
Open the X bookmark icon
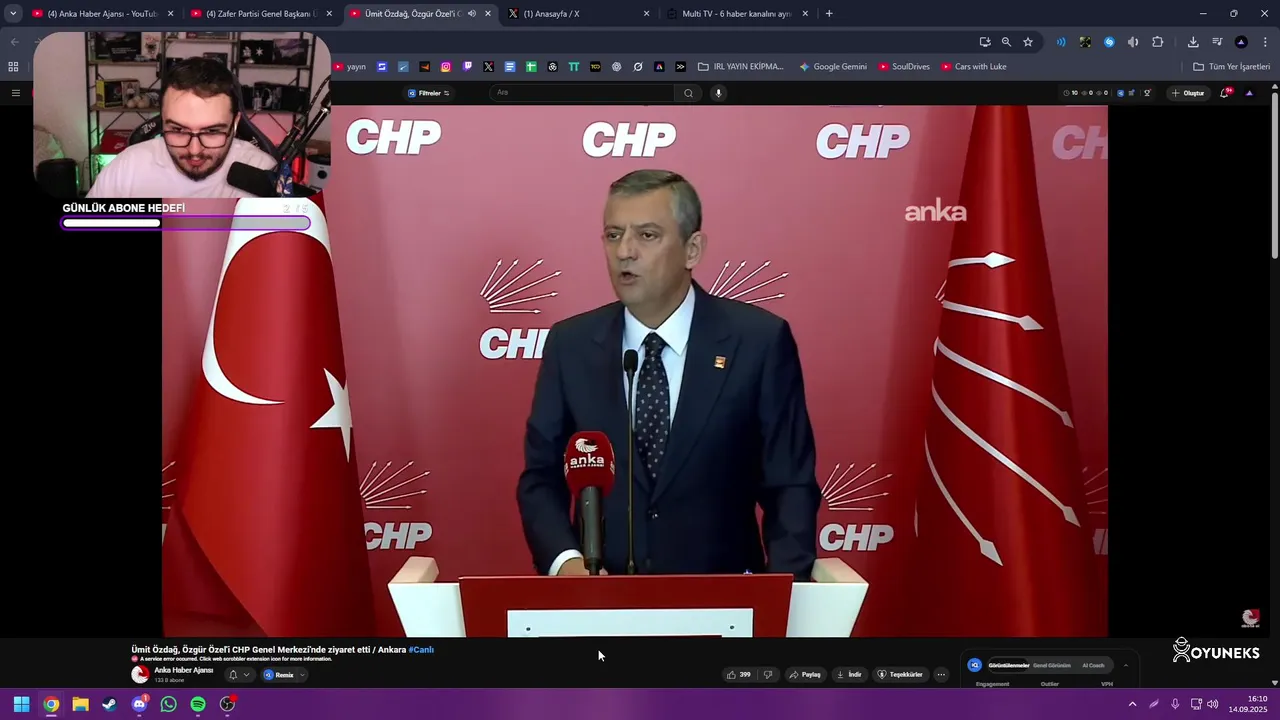[488, 67]
